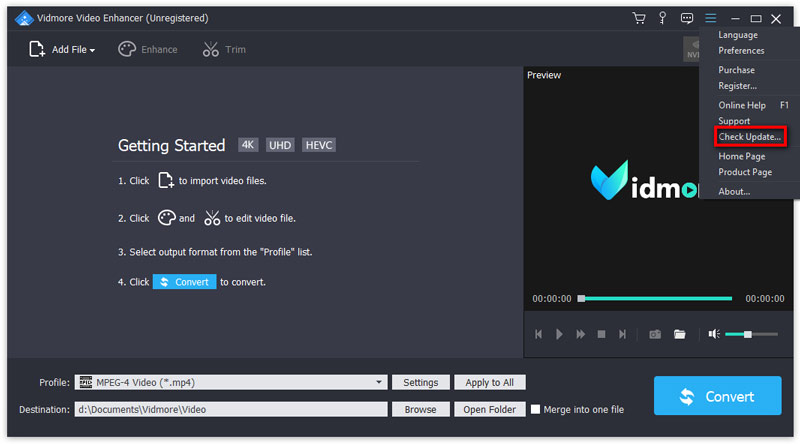This screenshot has width=800, height=444.
Task: Click the key register icon
Action: [x=662, y=18]
